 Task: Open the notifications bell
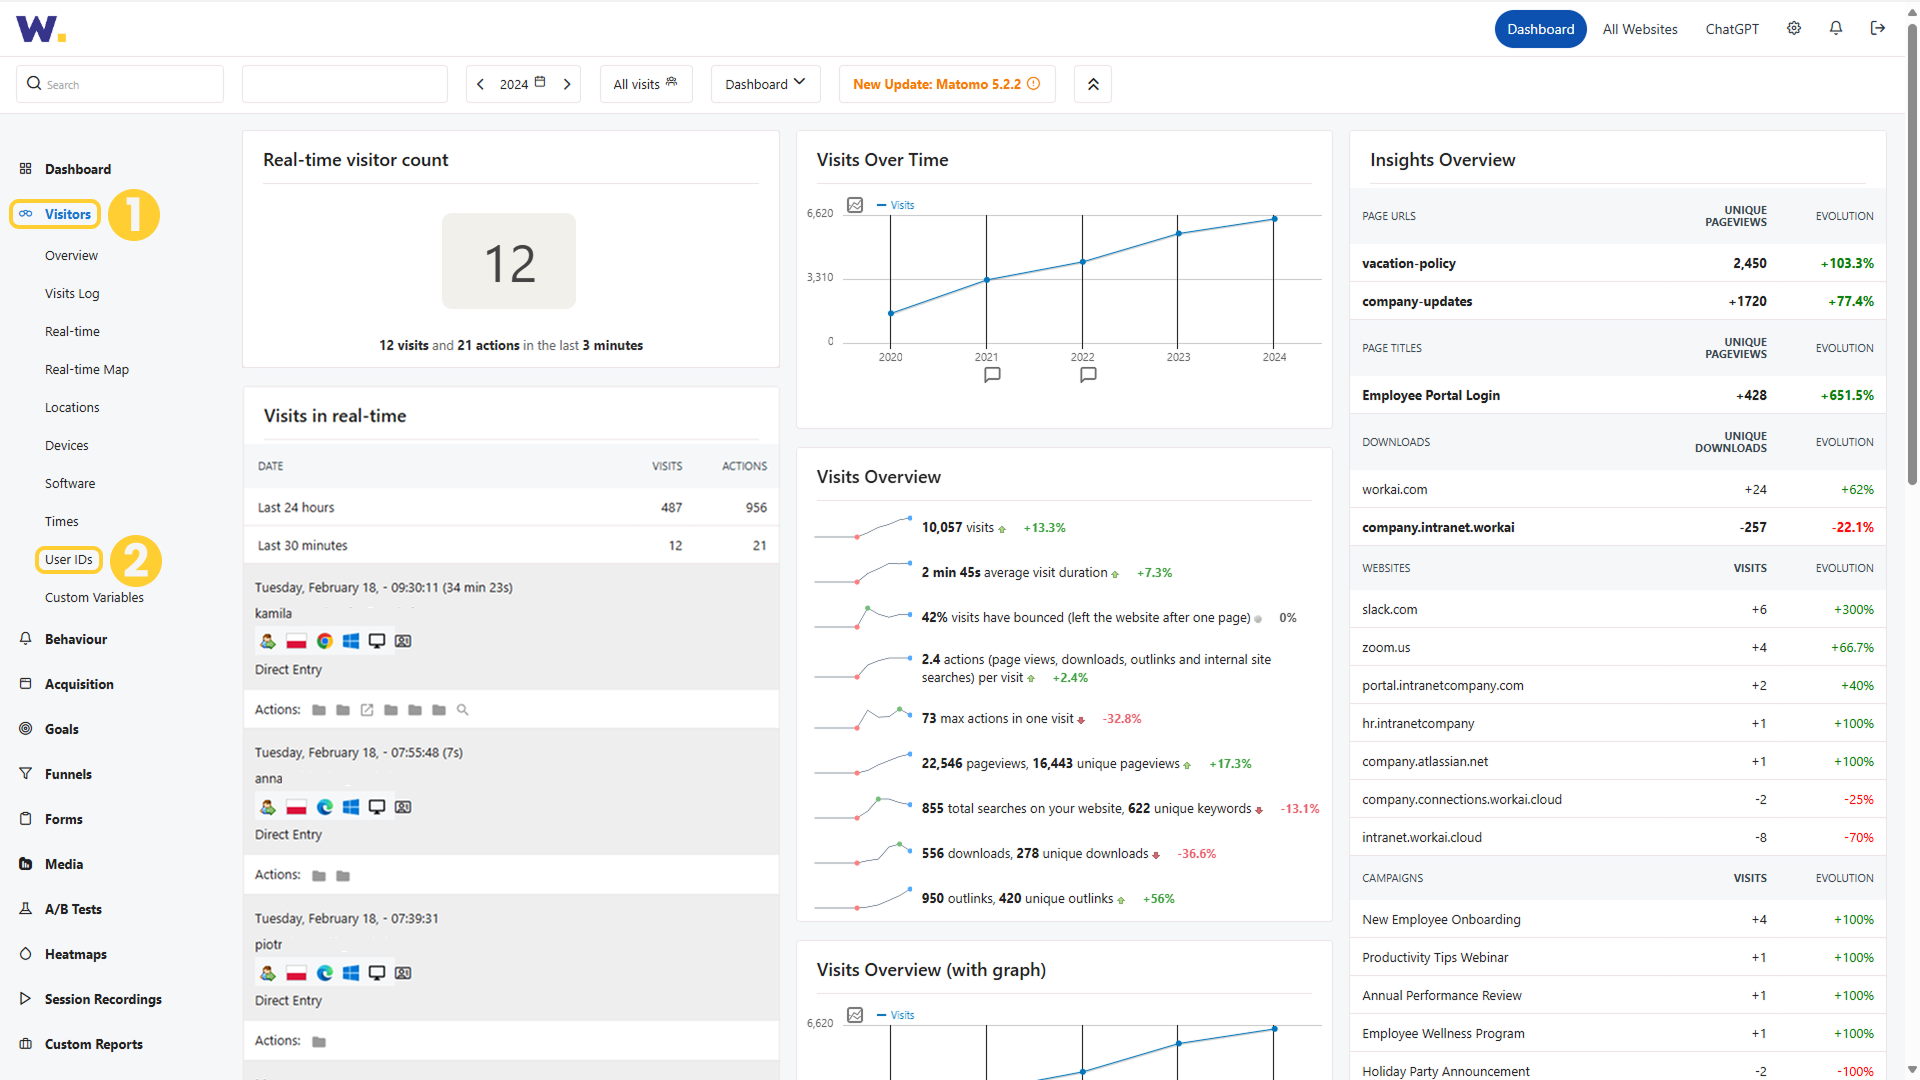pyautogui.click(x=1836, y=29)
